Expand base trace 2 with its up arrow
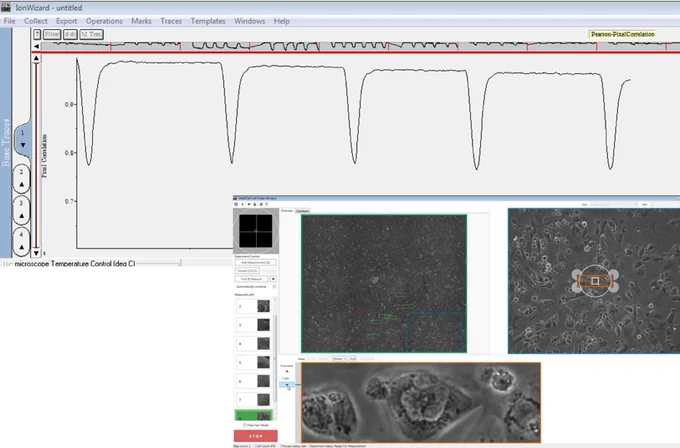Viewport: 680px width, 448px height. coord(22,184)
